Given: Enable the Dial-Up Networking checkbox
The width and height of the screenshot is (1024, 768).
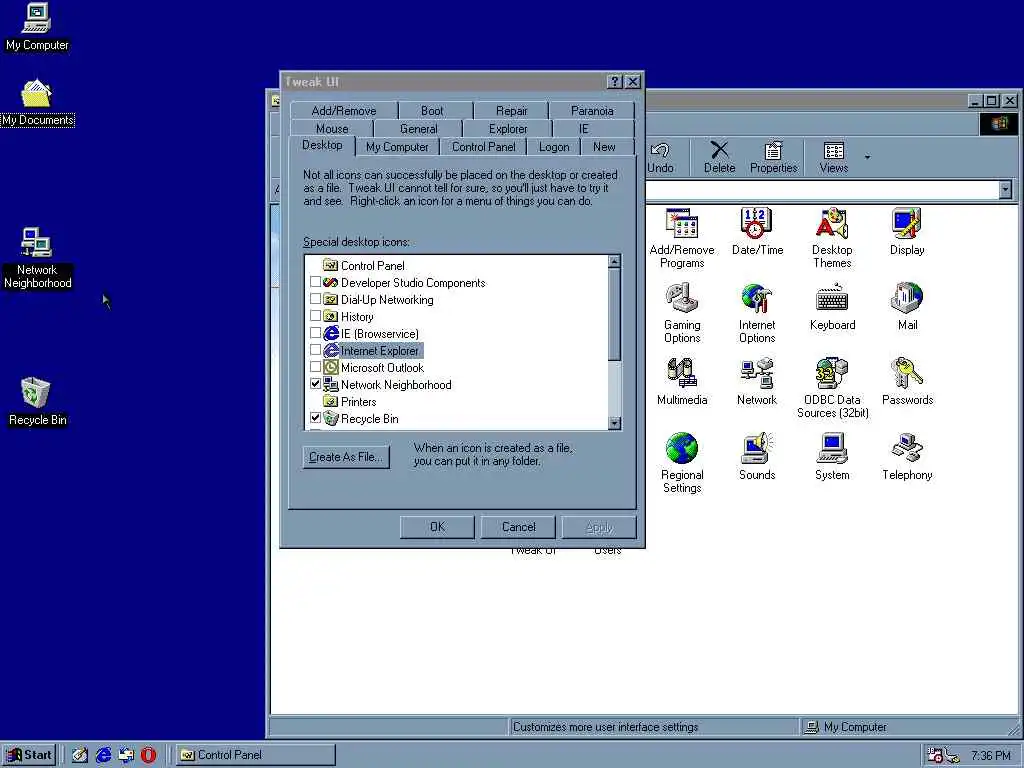Looking at the screenshot, I should click(315, 299).
